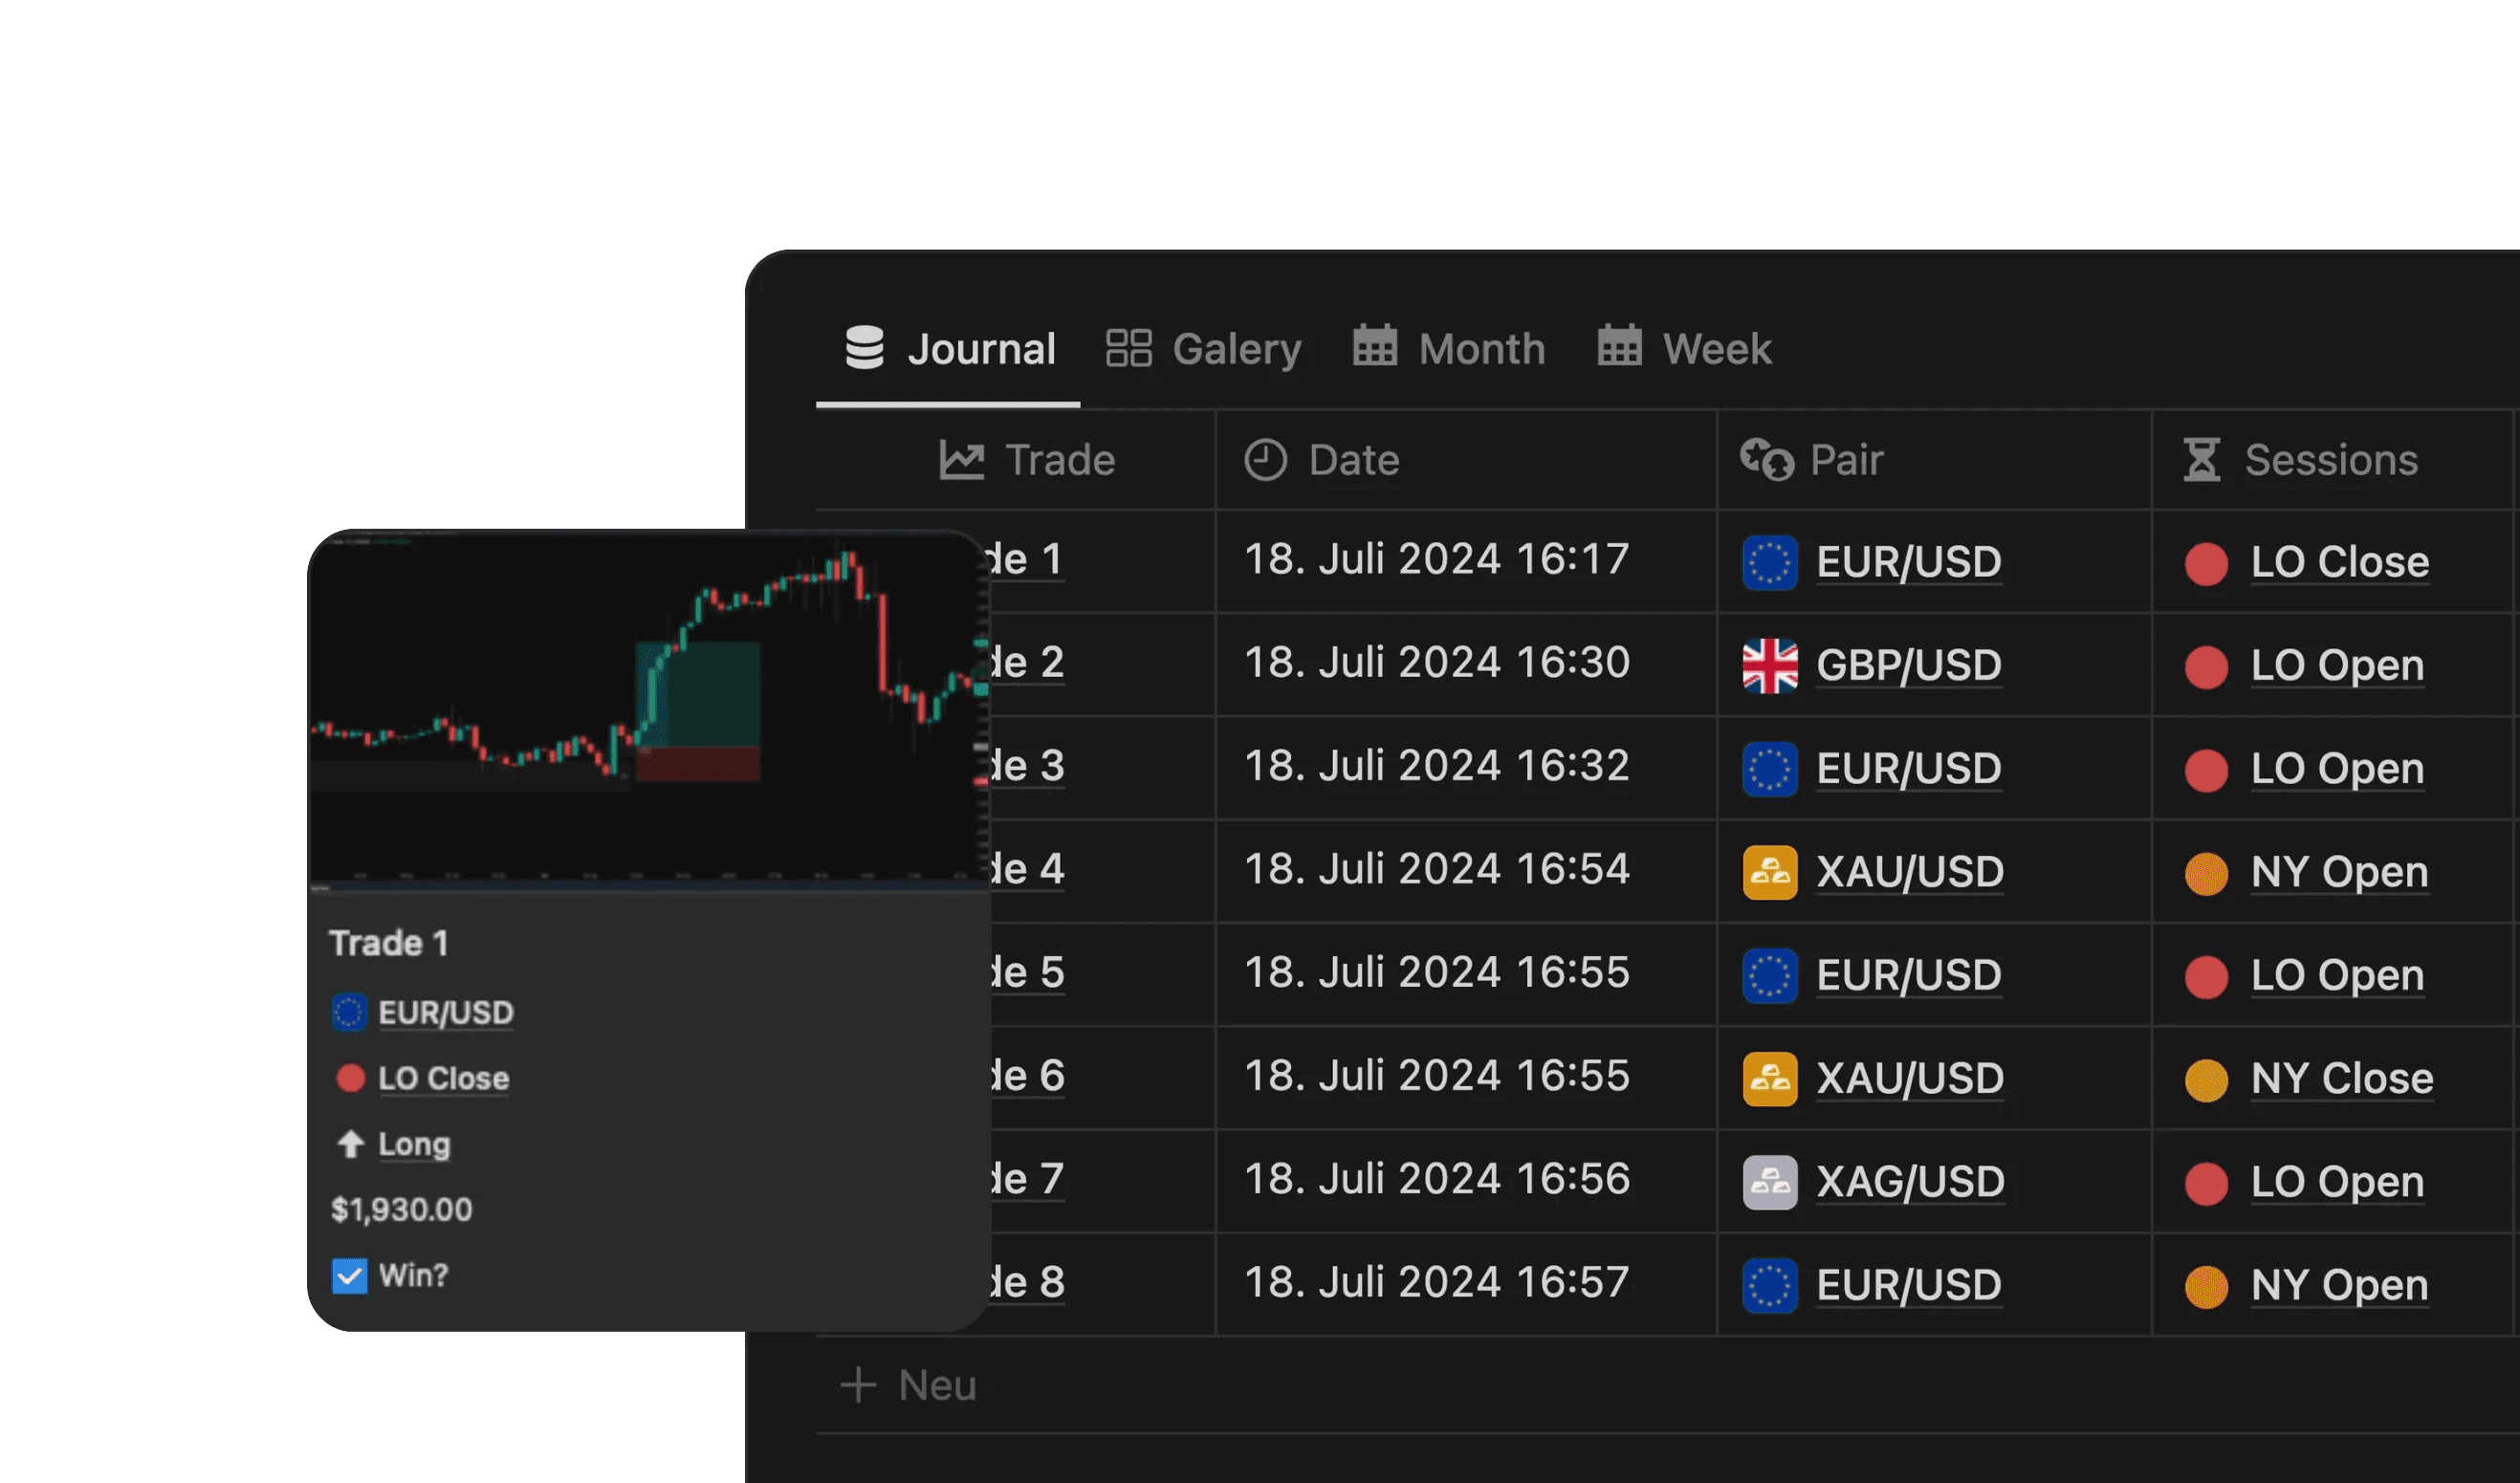Switch to the Galery view tab
2520x1483 pixels.
coord(1204,349)
